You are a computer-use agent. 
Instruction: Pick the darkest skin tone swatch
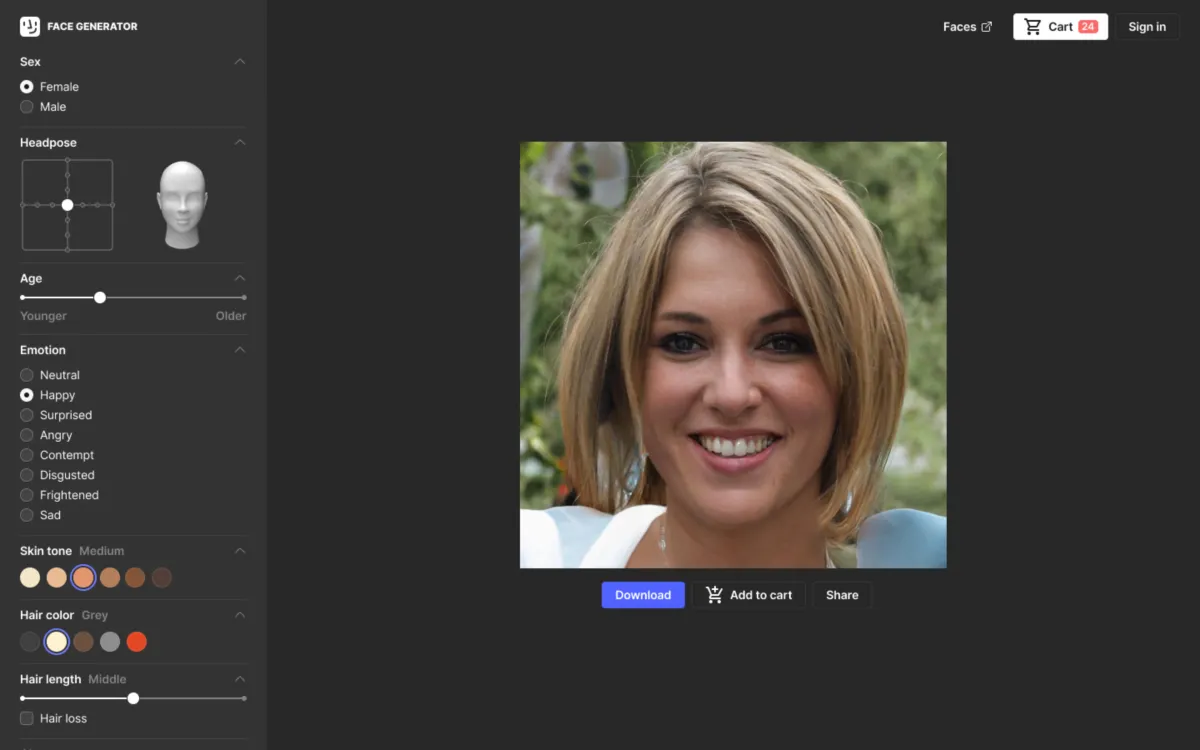pyautogui.click(x=162, y=578)
